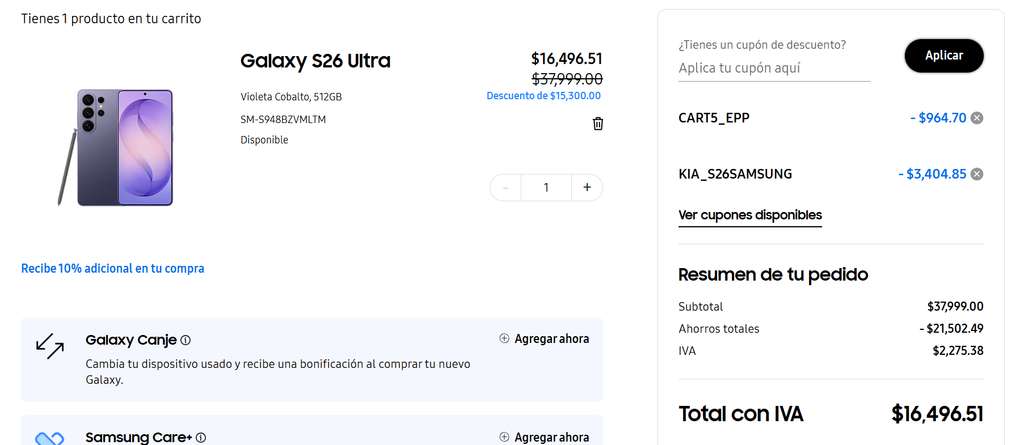
Task: Click the Galaxy Canje swap arrows icon
Action: click(50, 347)
